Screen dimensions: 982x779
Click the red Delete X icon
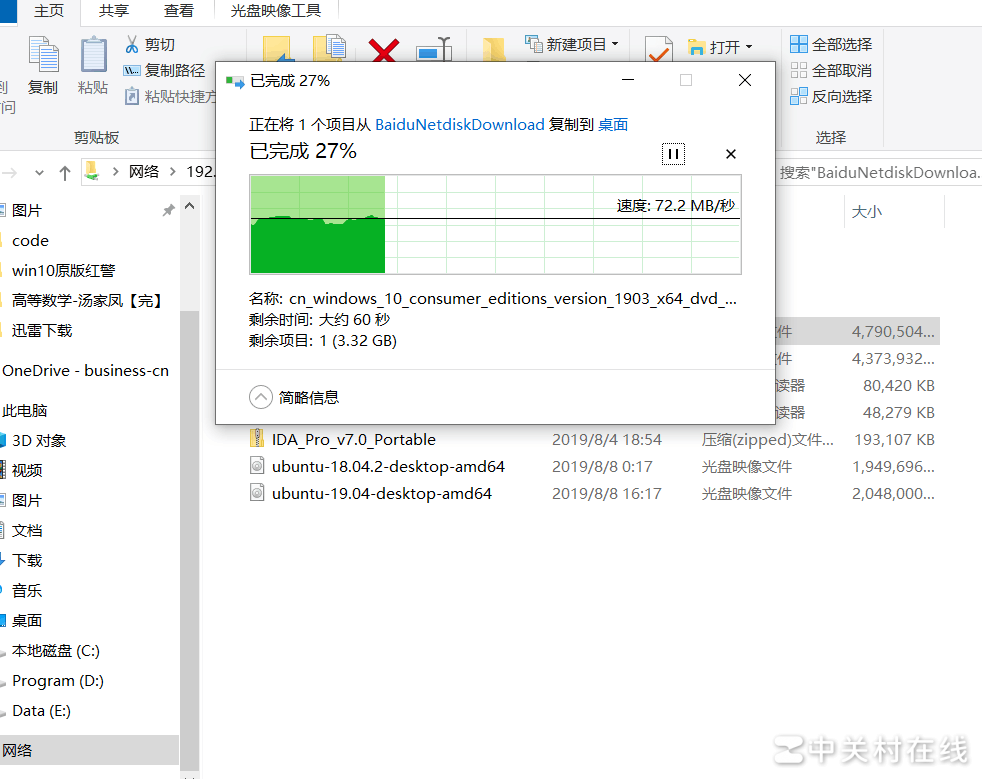383,50
